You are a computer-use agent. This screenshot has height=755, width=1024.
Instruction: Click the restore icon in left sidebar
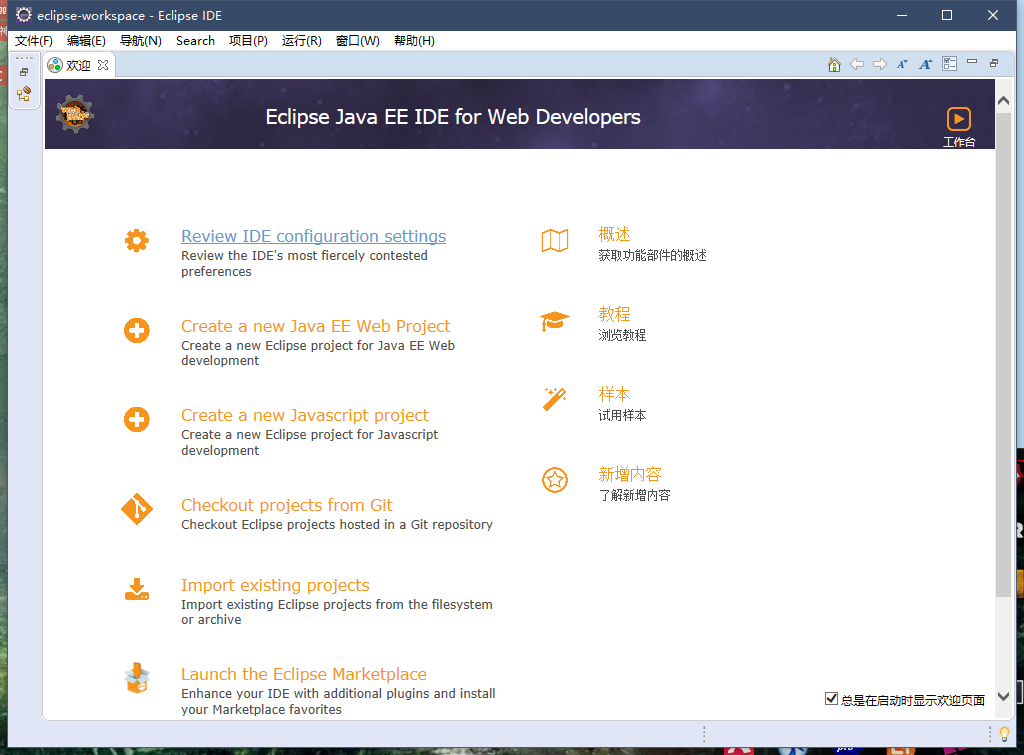click(24, 72)
